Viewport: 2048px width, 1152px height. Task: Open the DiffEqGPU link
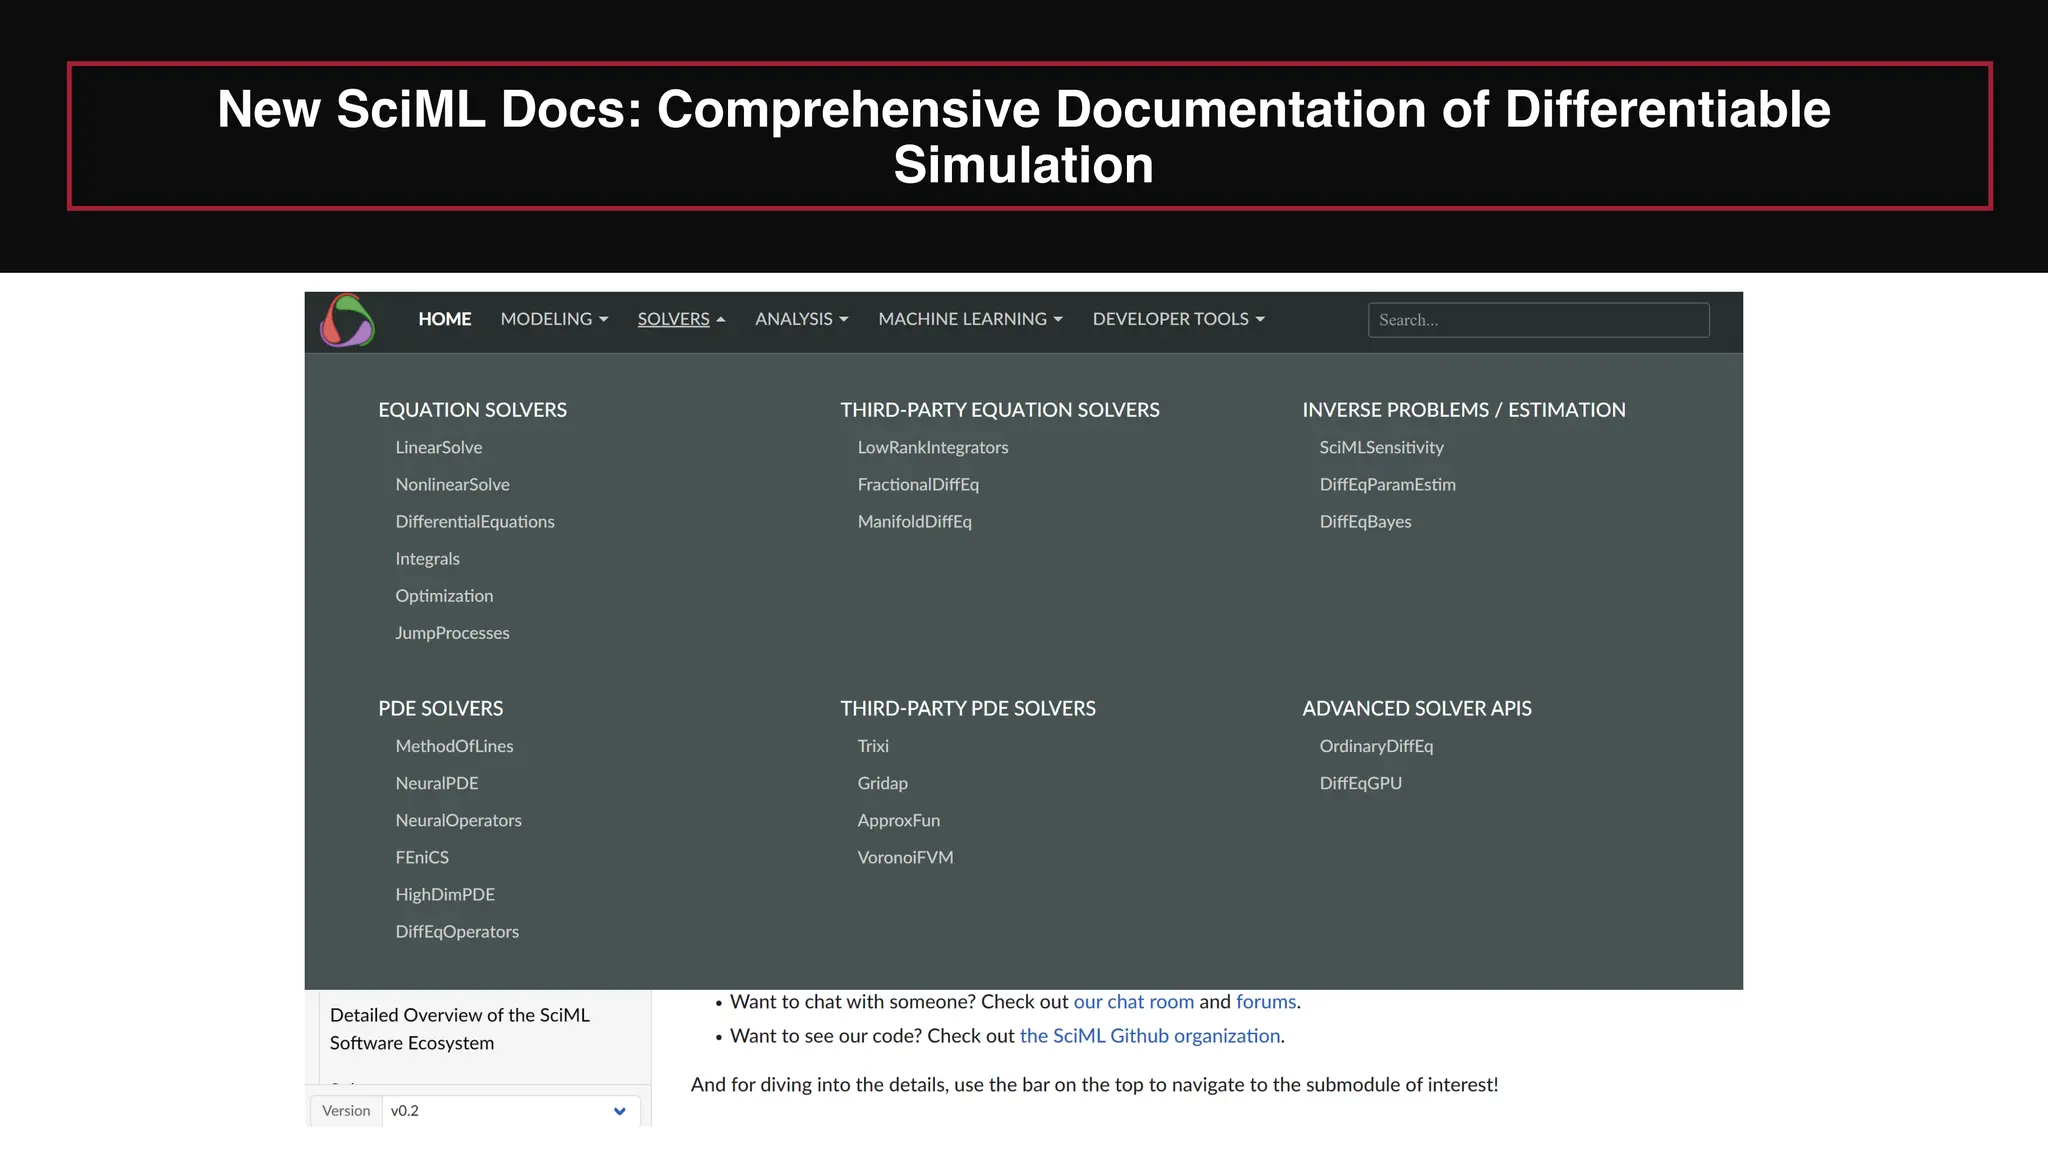point(1360,783)
